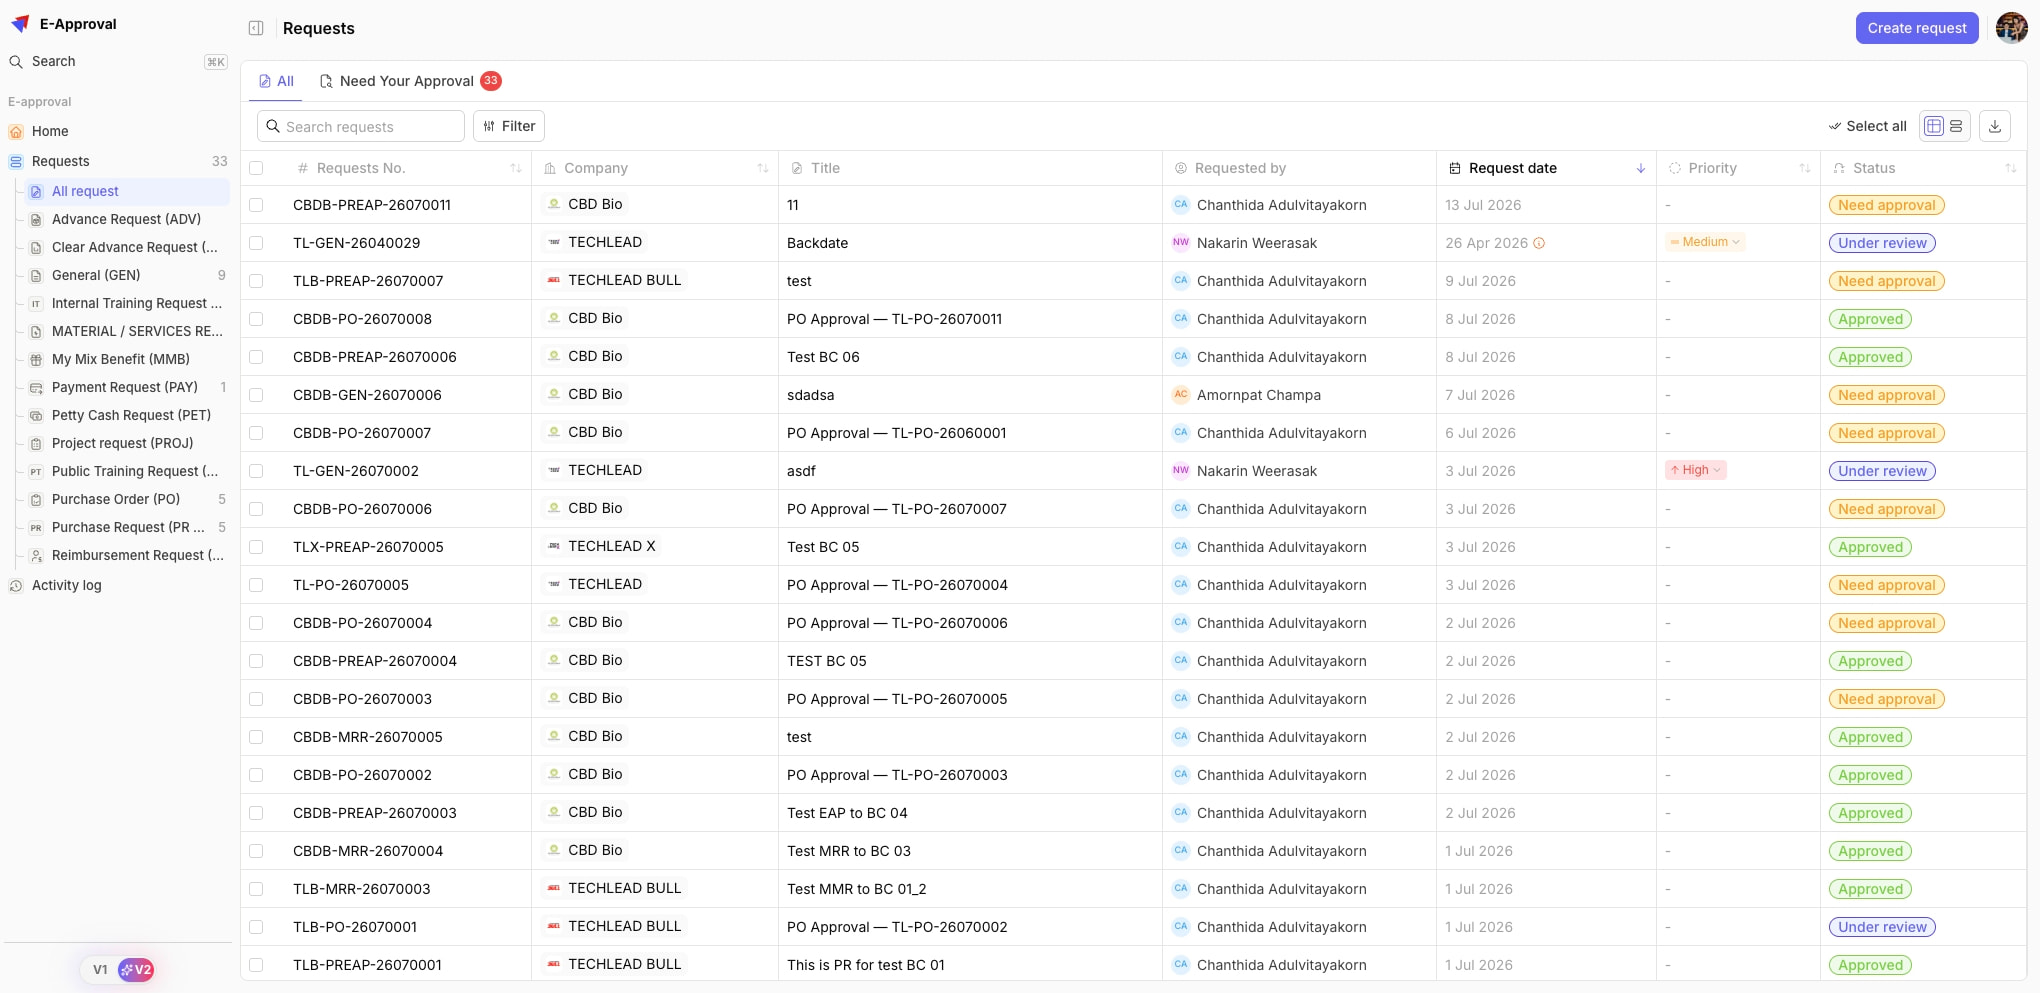Check the box for TL-GEN-26070002
Image resolution: width=2040 pixels, height=993 pixels.
tap(256, 471)
